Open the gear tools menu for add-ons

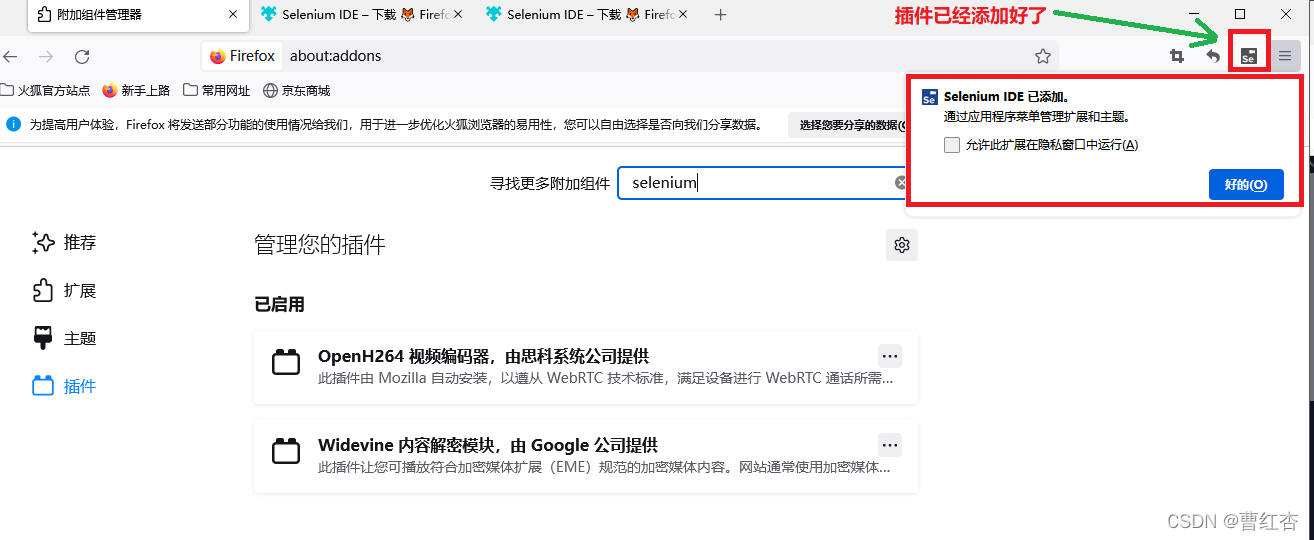[x=902, y=245]
